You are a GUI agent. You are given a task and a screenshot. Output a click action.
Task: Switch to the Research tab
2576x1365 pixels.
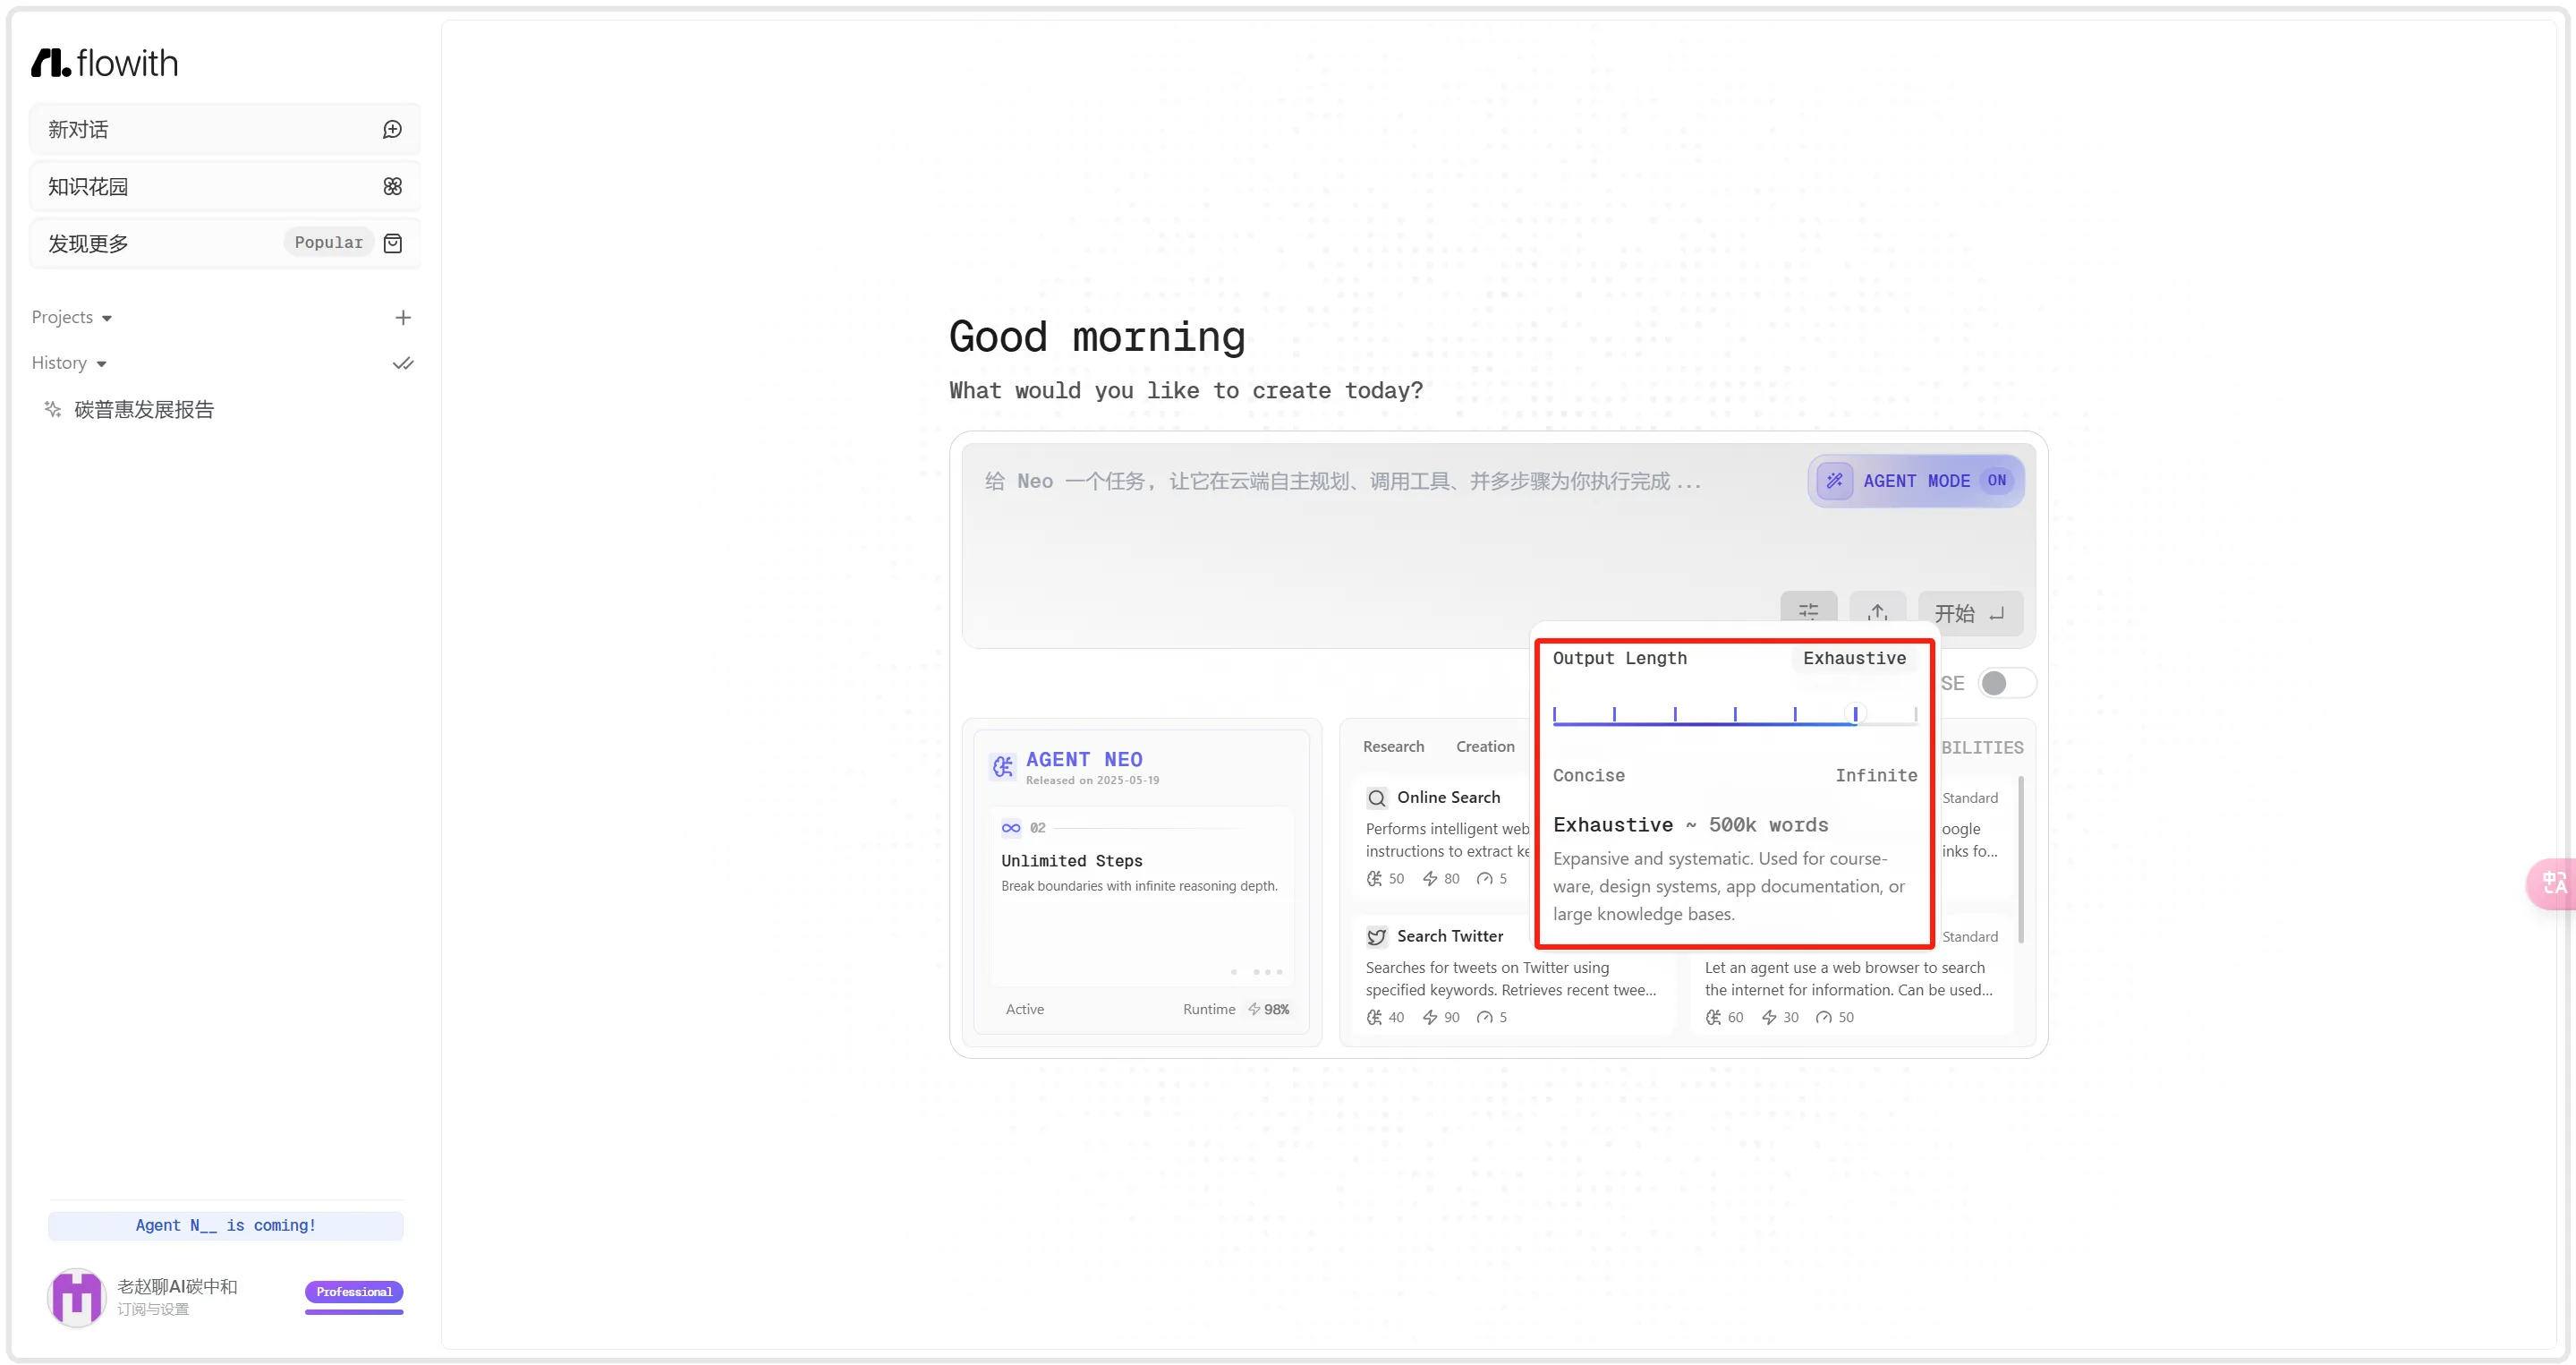(x=1393, y=747)
